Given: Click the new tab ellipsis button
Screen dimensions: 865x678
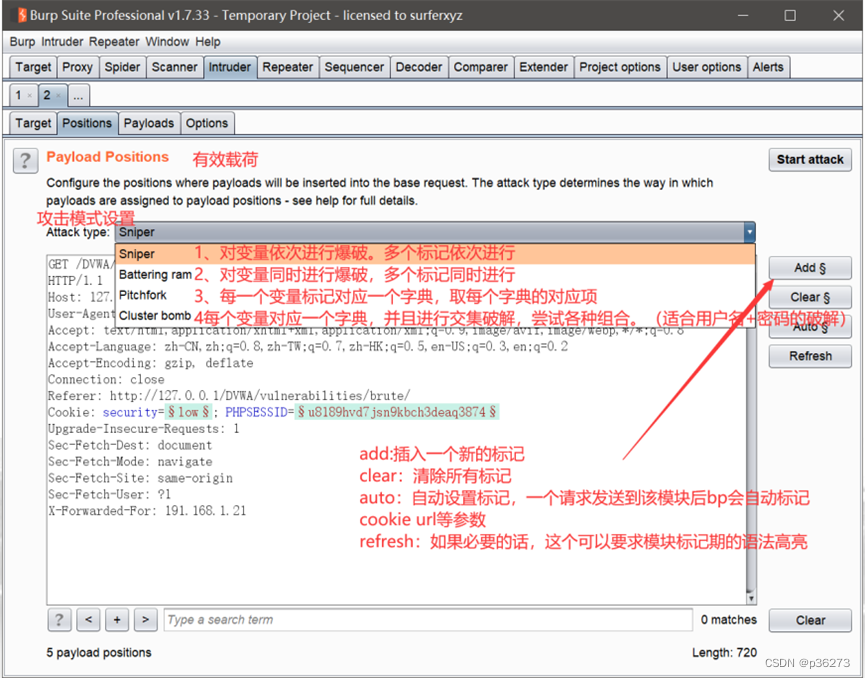Looking at the screenshot, I should 78,96.
